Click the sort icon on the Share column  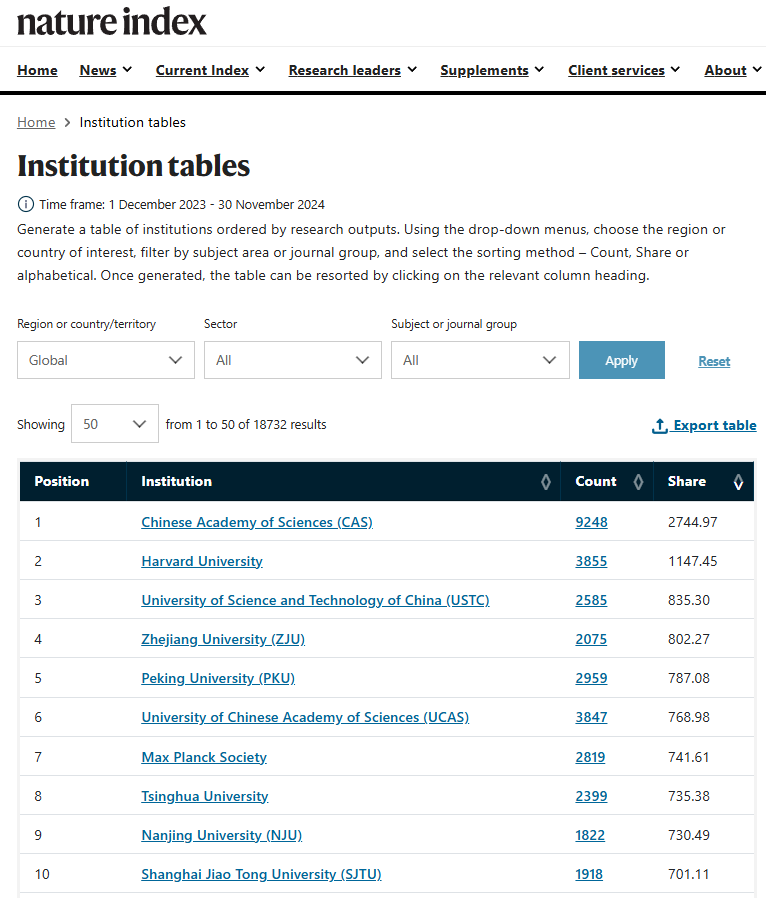(738, 482)
